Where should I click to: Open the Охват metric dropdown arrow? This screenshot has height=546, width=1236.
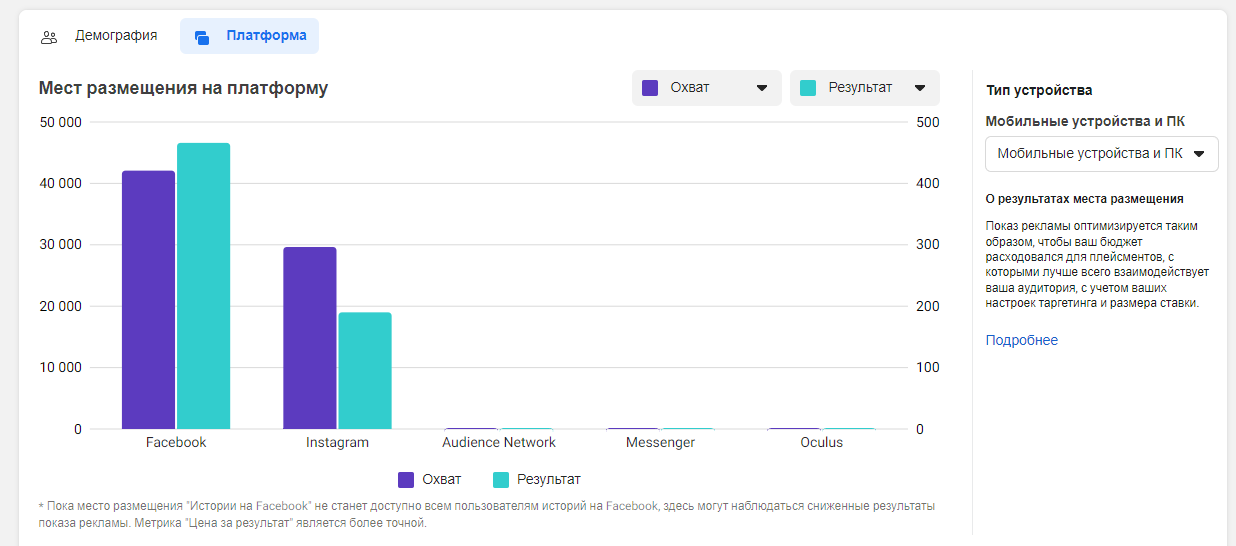tap(762, 88)
